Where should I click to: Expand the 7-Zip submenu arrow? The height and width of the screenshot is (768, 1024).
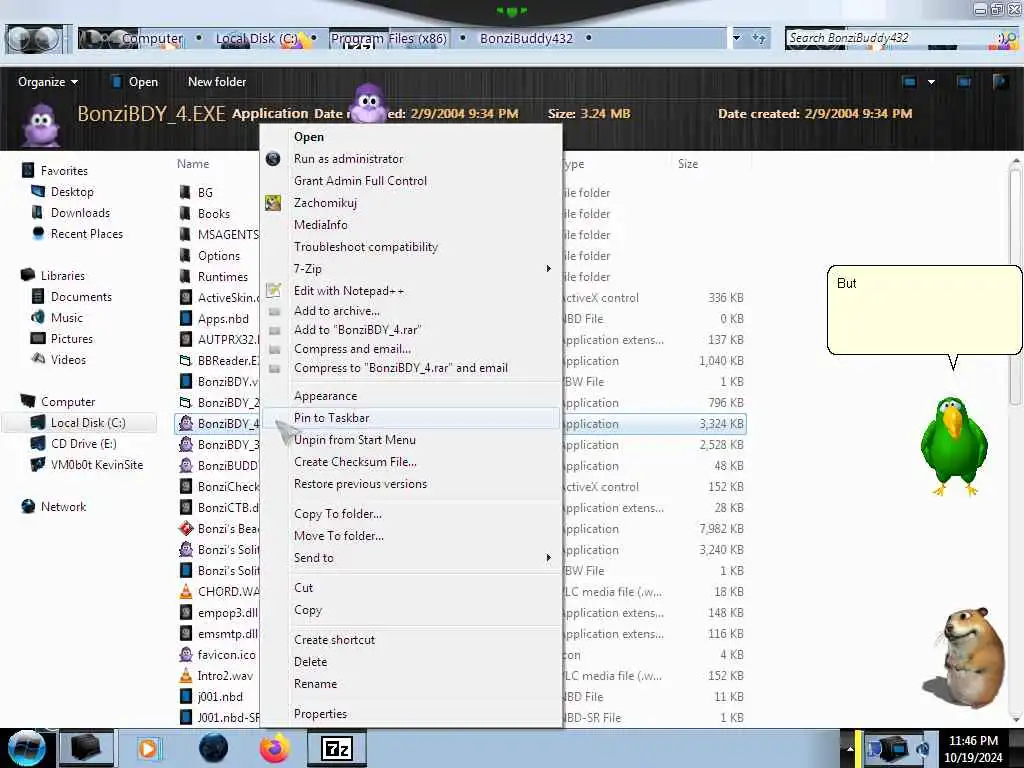[549, 268]
